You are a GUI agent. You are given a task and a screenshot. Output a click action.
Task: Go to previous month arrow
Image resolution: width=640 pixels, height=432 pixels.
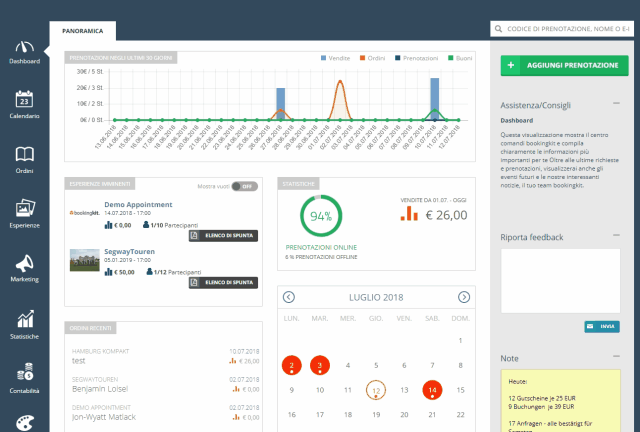pos(289,297)
